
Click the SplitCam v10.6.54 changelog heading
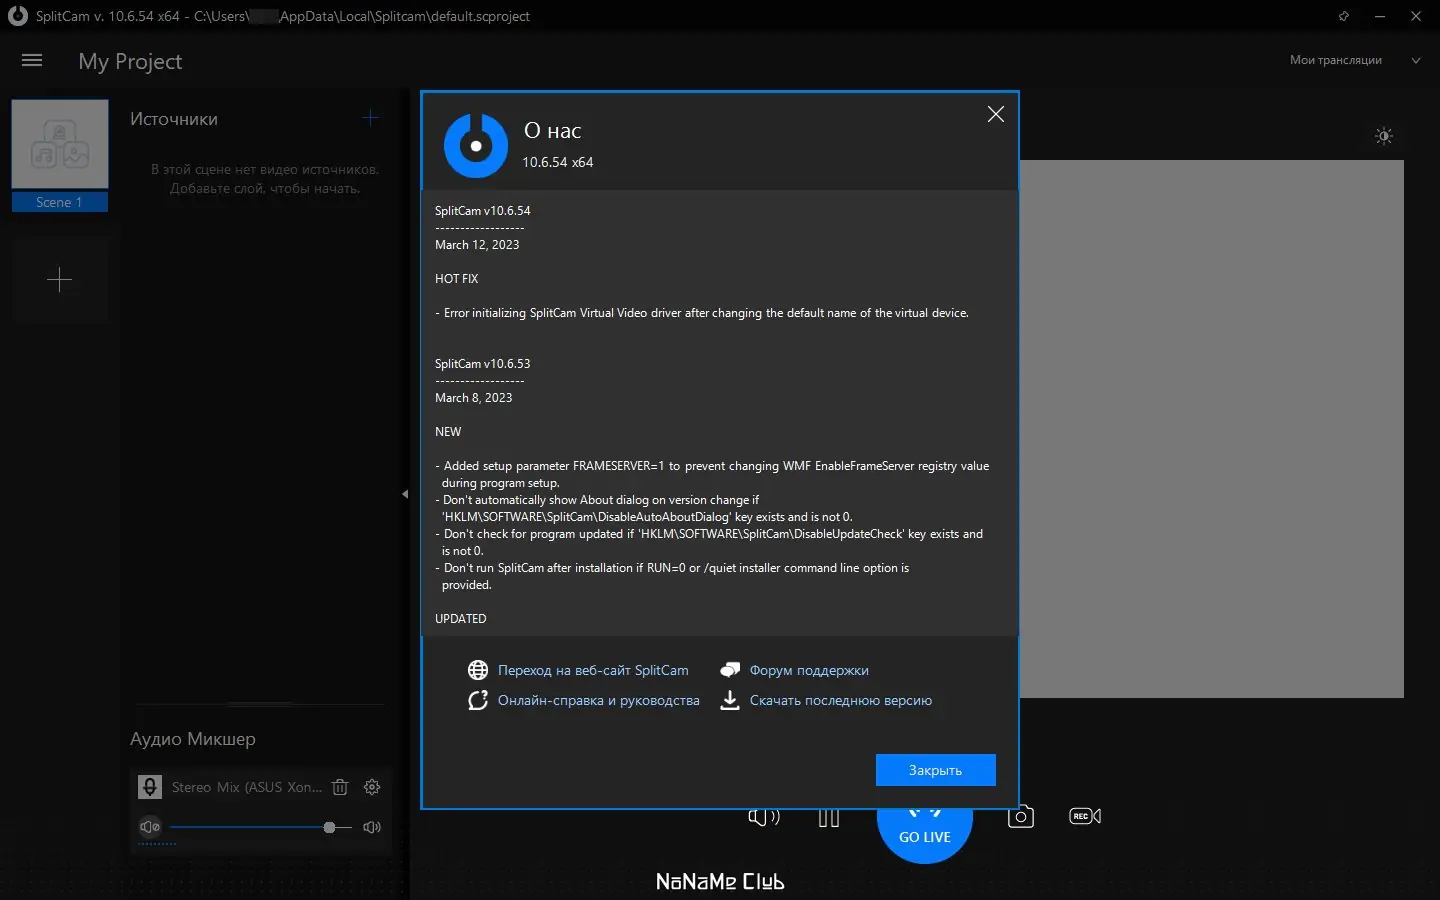483,211
